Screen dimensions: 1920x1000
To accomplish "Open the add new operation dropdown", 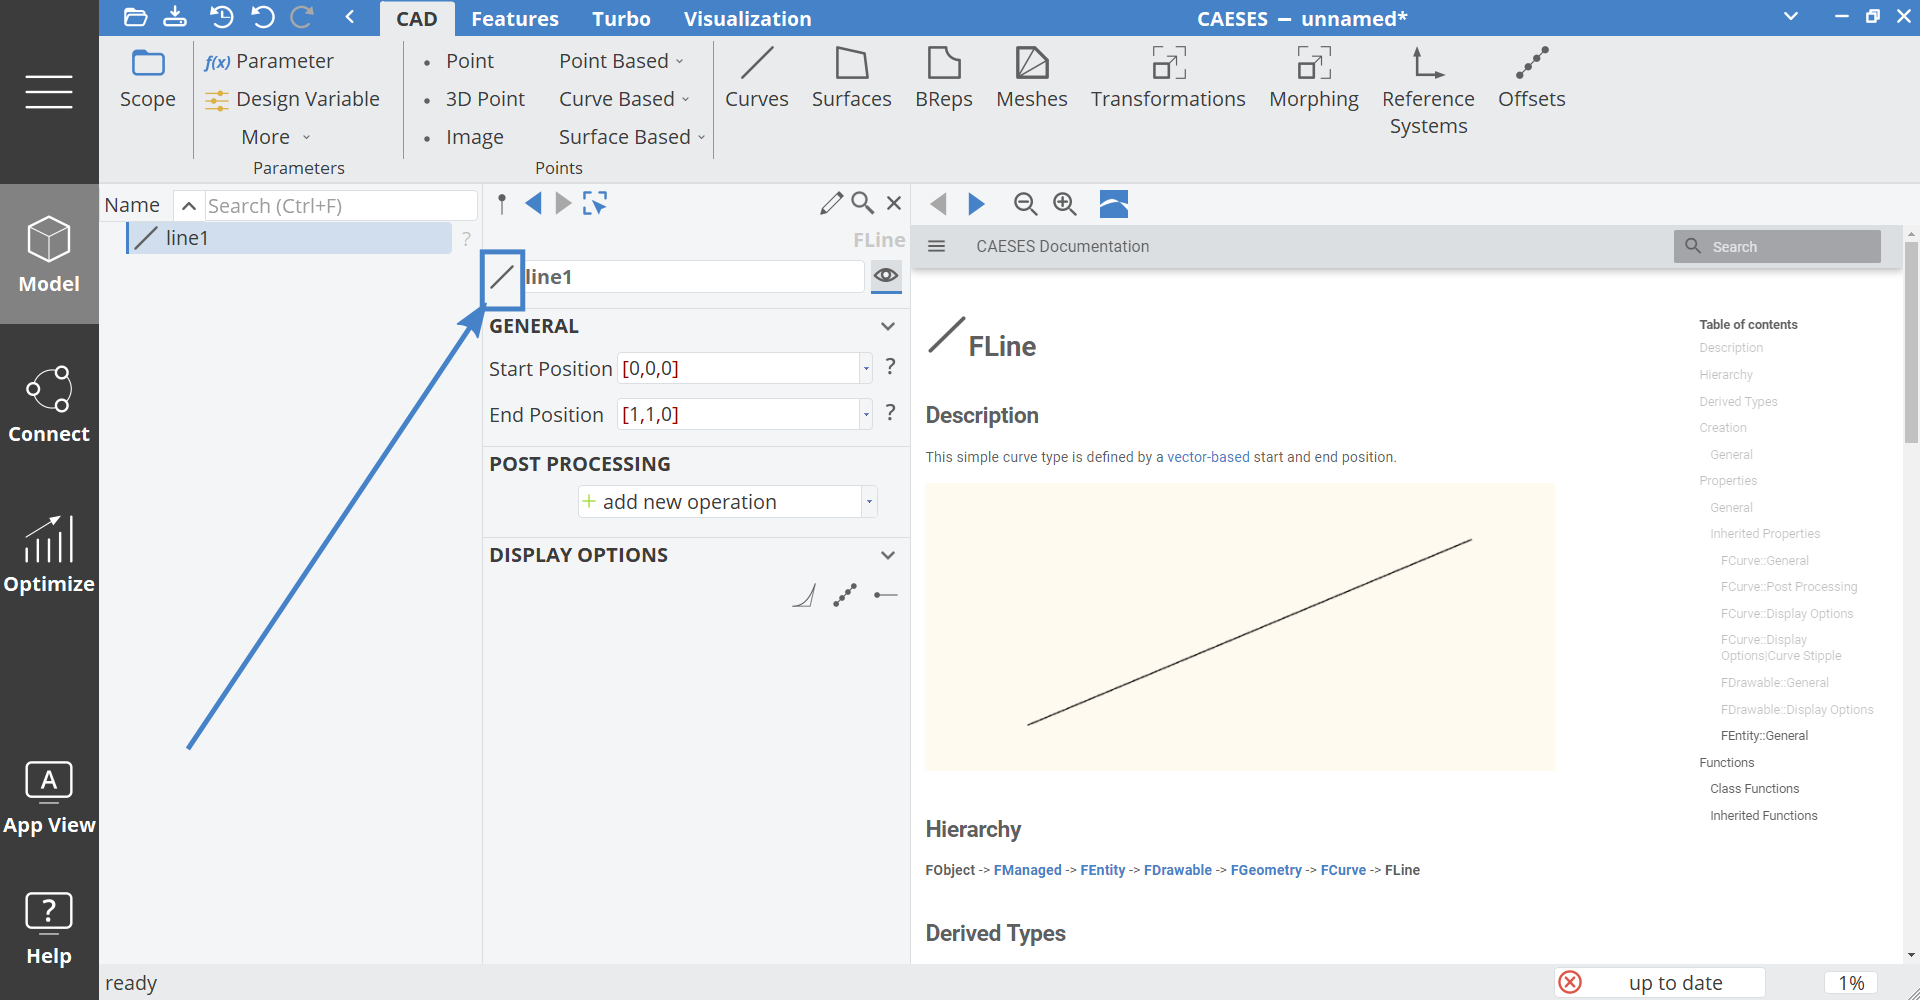I will click(x=869, y=502).
